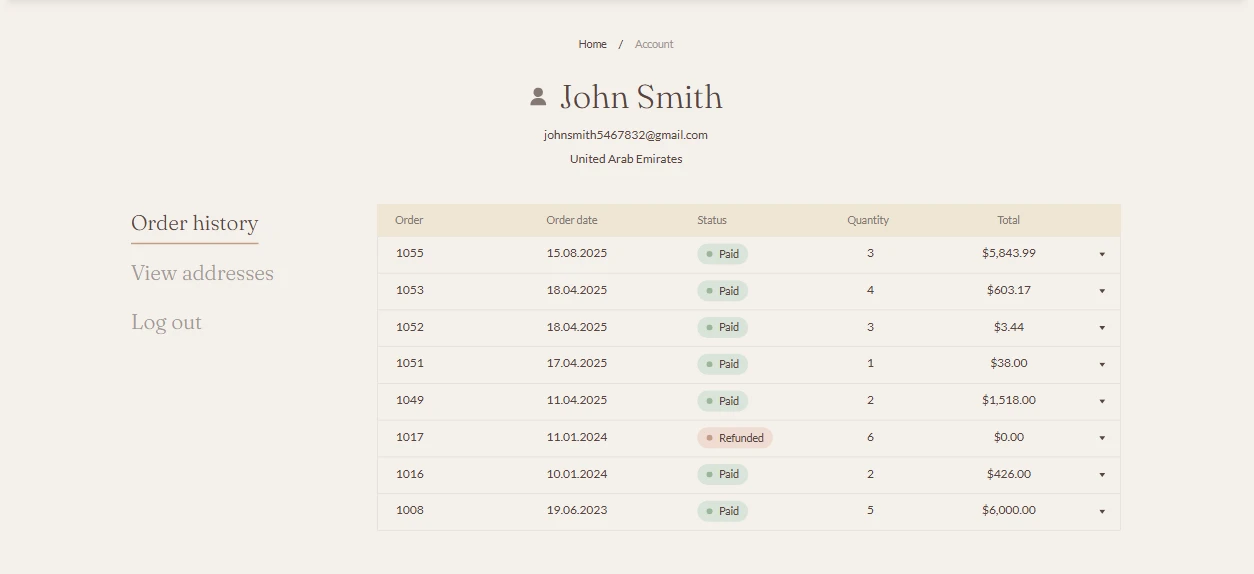Open the View addresses section
The height and width of the screenshot is (574, 1254).
point(202,273)
